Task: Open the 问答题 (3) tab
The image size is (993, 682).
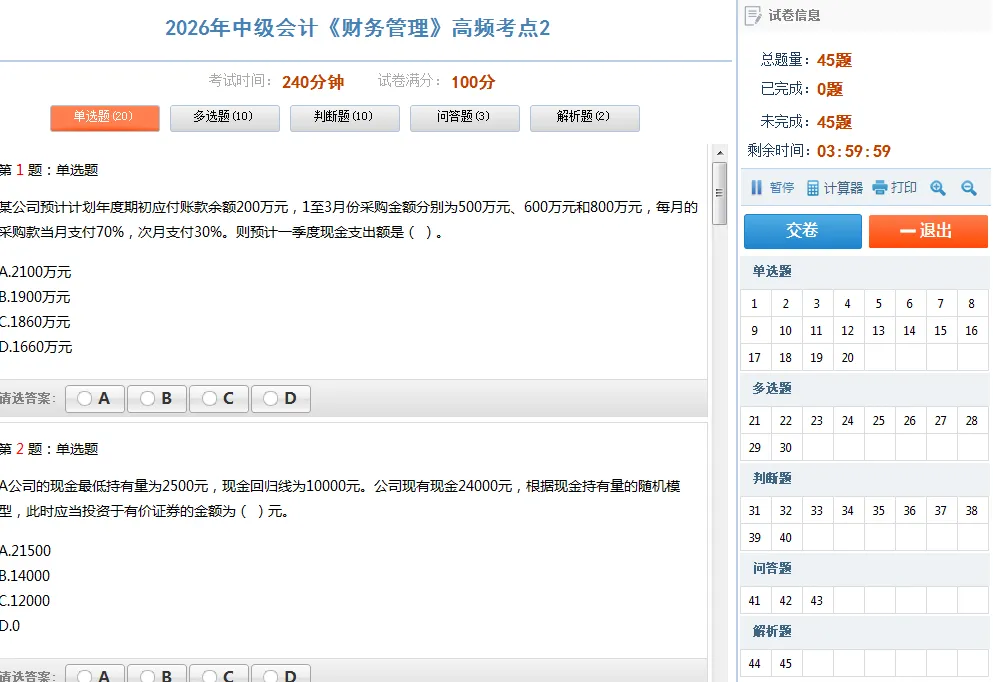Action: click(x=465, y=118)
